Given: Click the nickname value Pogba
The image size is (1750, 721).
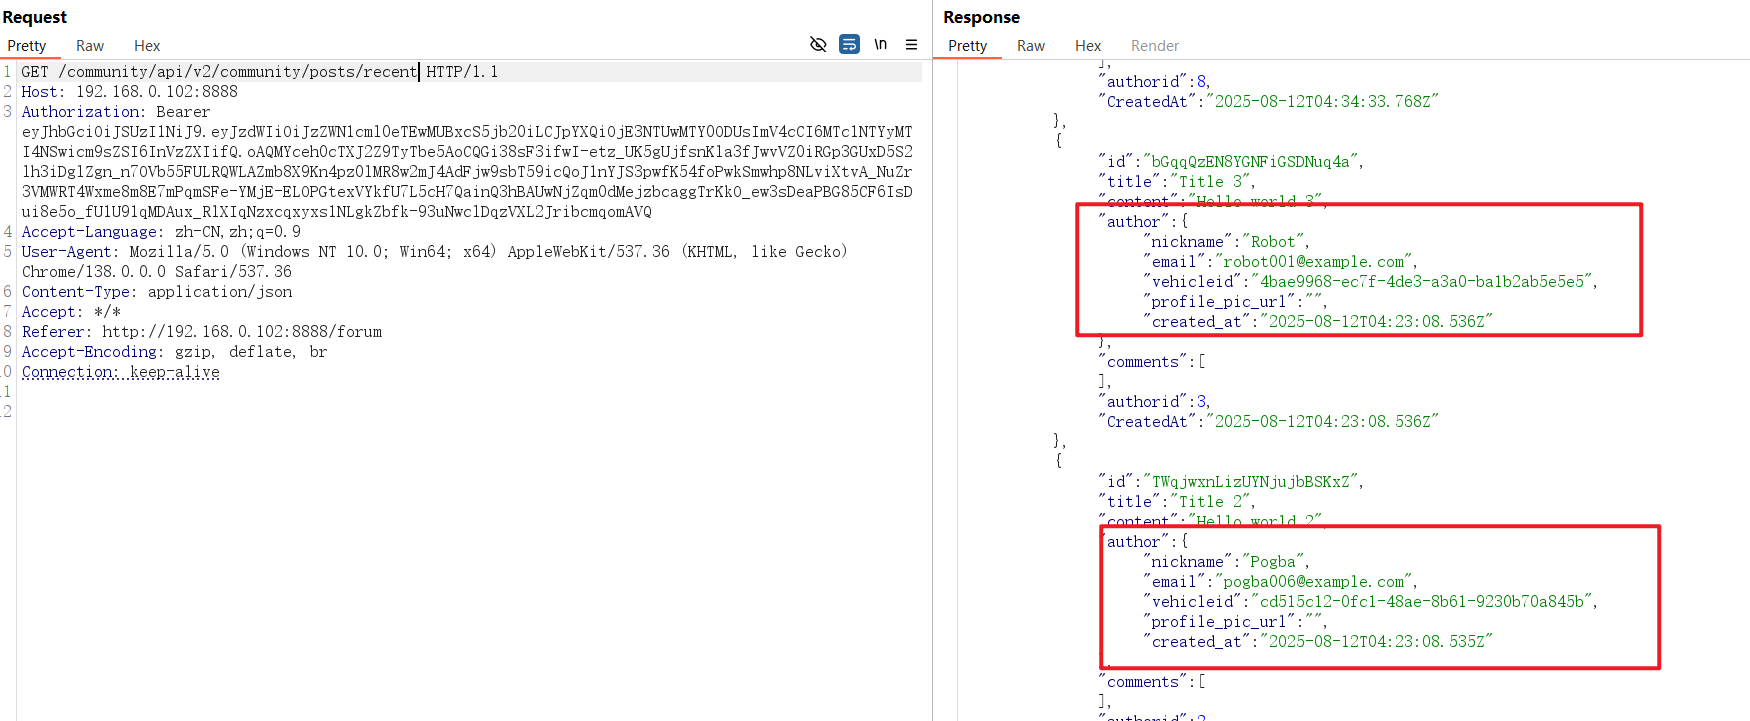Looking at the screenshot, I should point(1273,562).
